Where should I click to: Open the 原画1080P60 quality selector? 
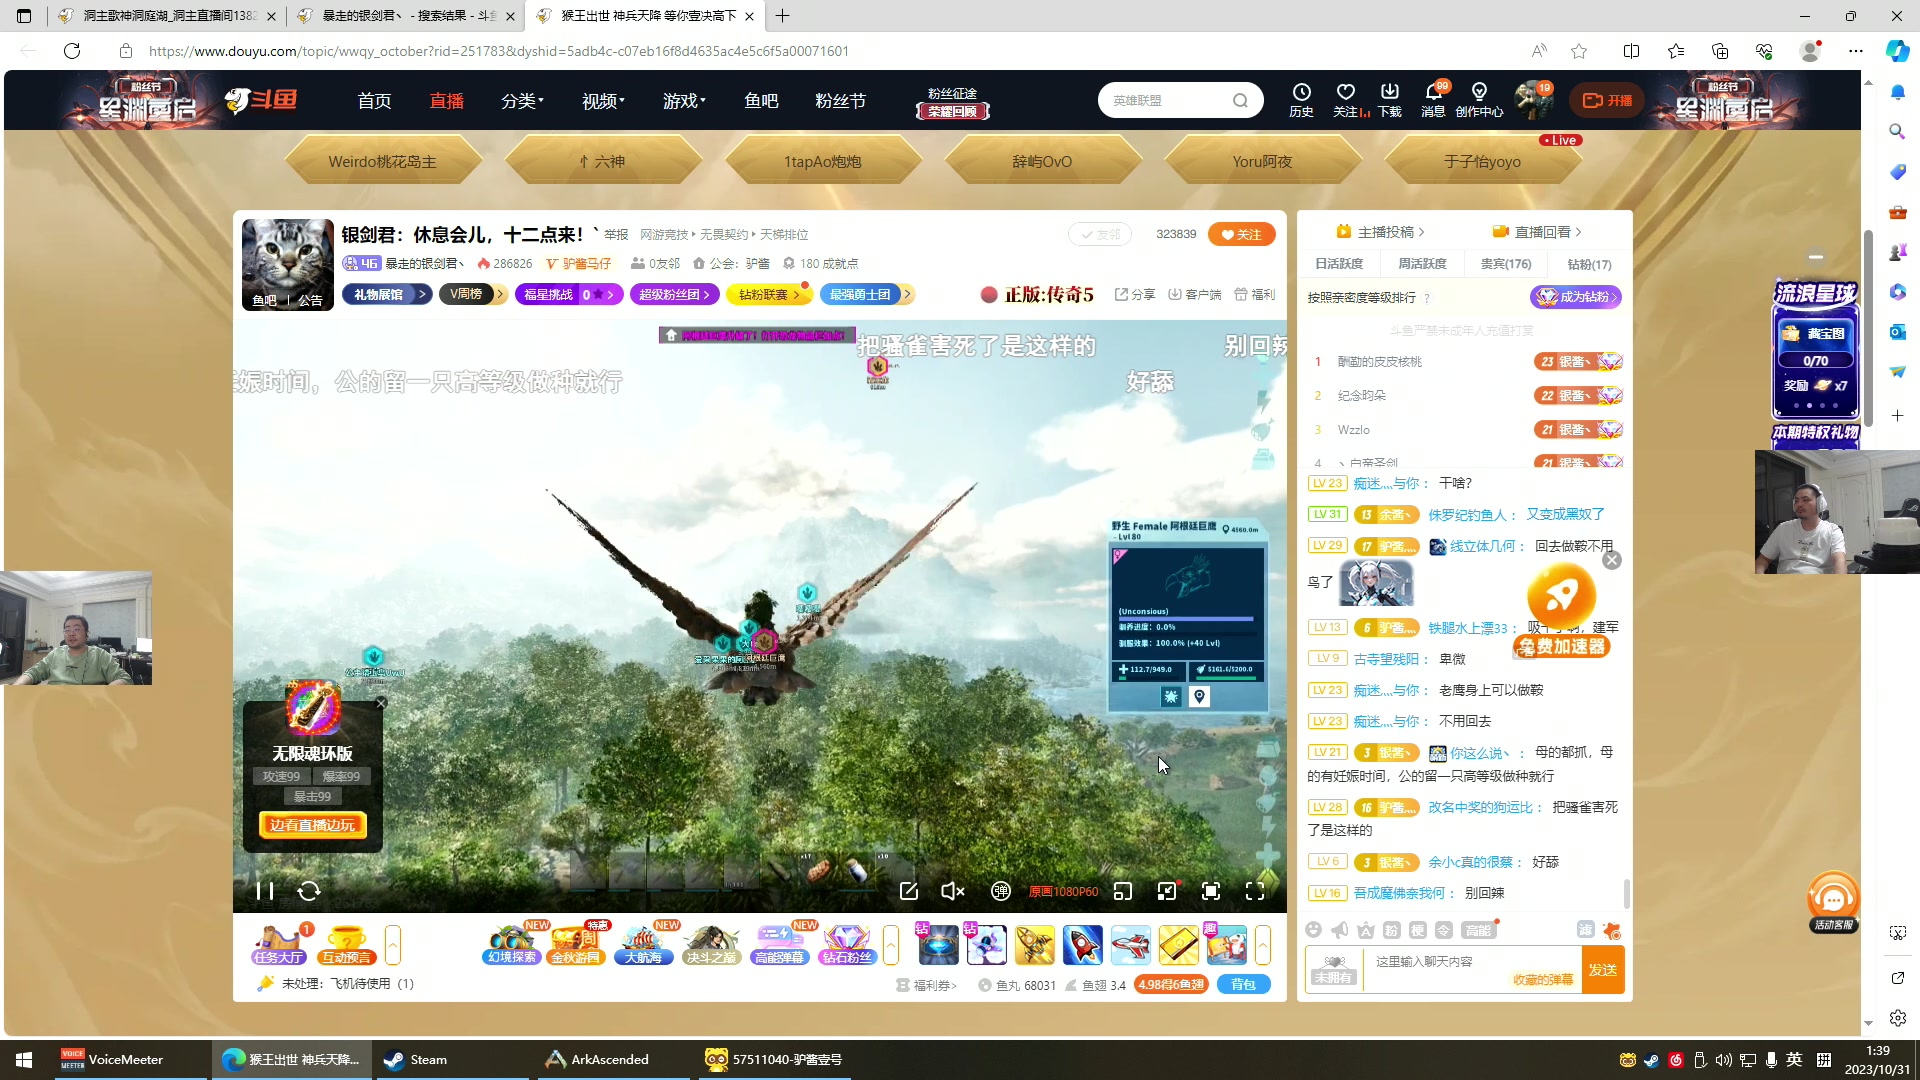click(x=1063, y=891)
